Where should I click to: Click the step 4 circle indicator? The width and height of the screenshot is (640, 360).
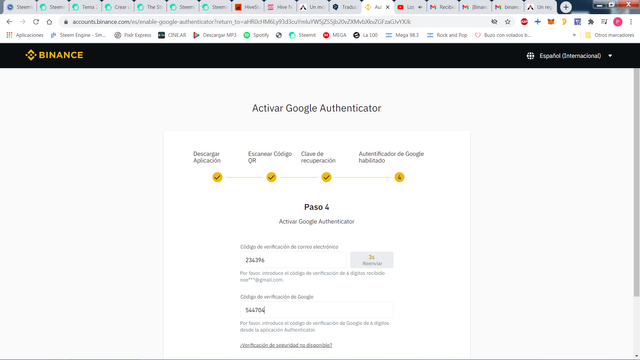(x=399, y=177)
